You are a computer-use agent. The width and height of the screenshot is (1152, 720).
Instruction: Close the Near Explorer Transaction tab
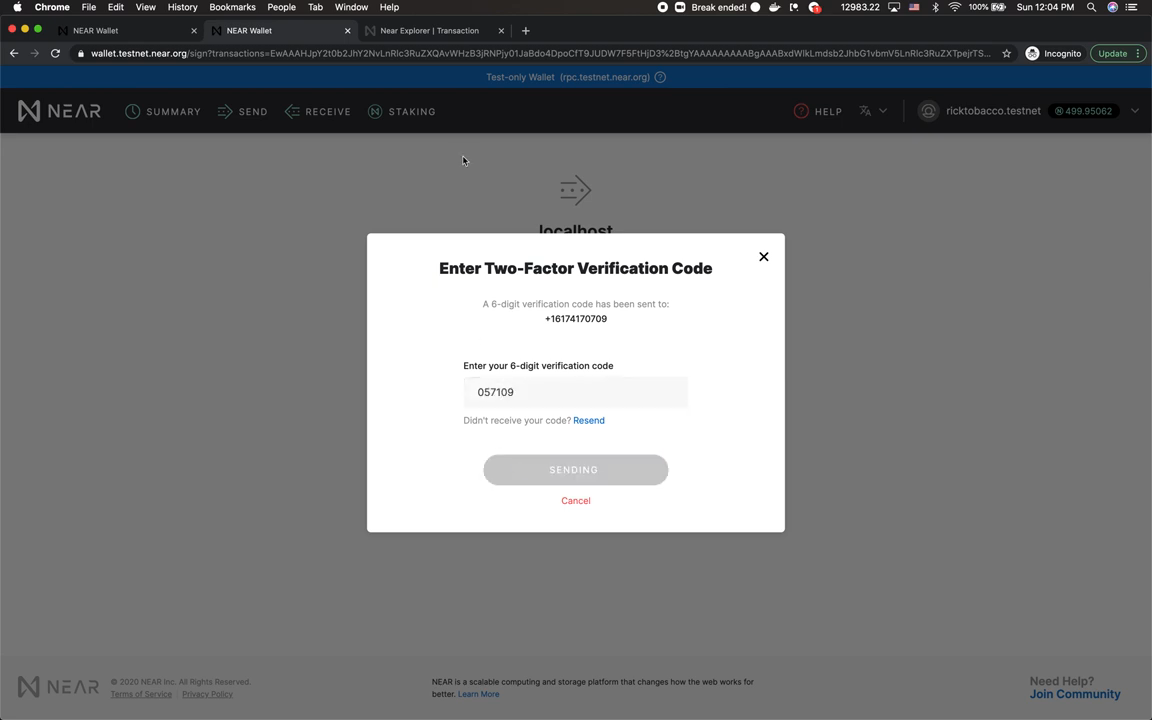[x=501, y=31]
